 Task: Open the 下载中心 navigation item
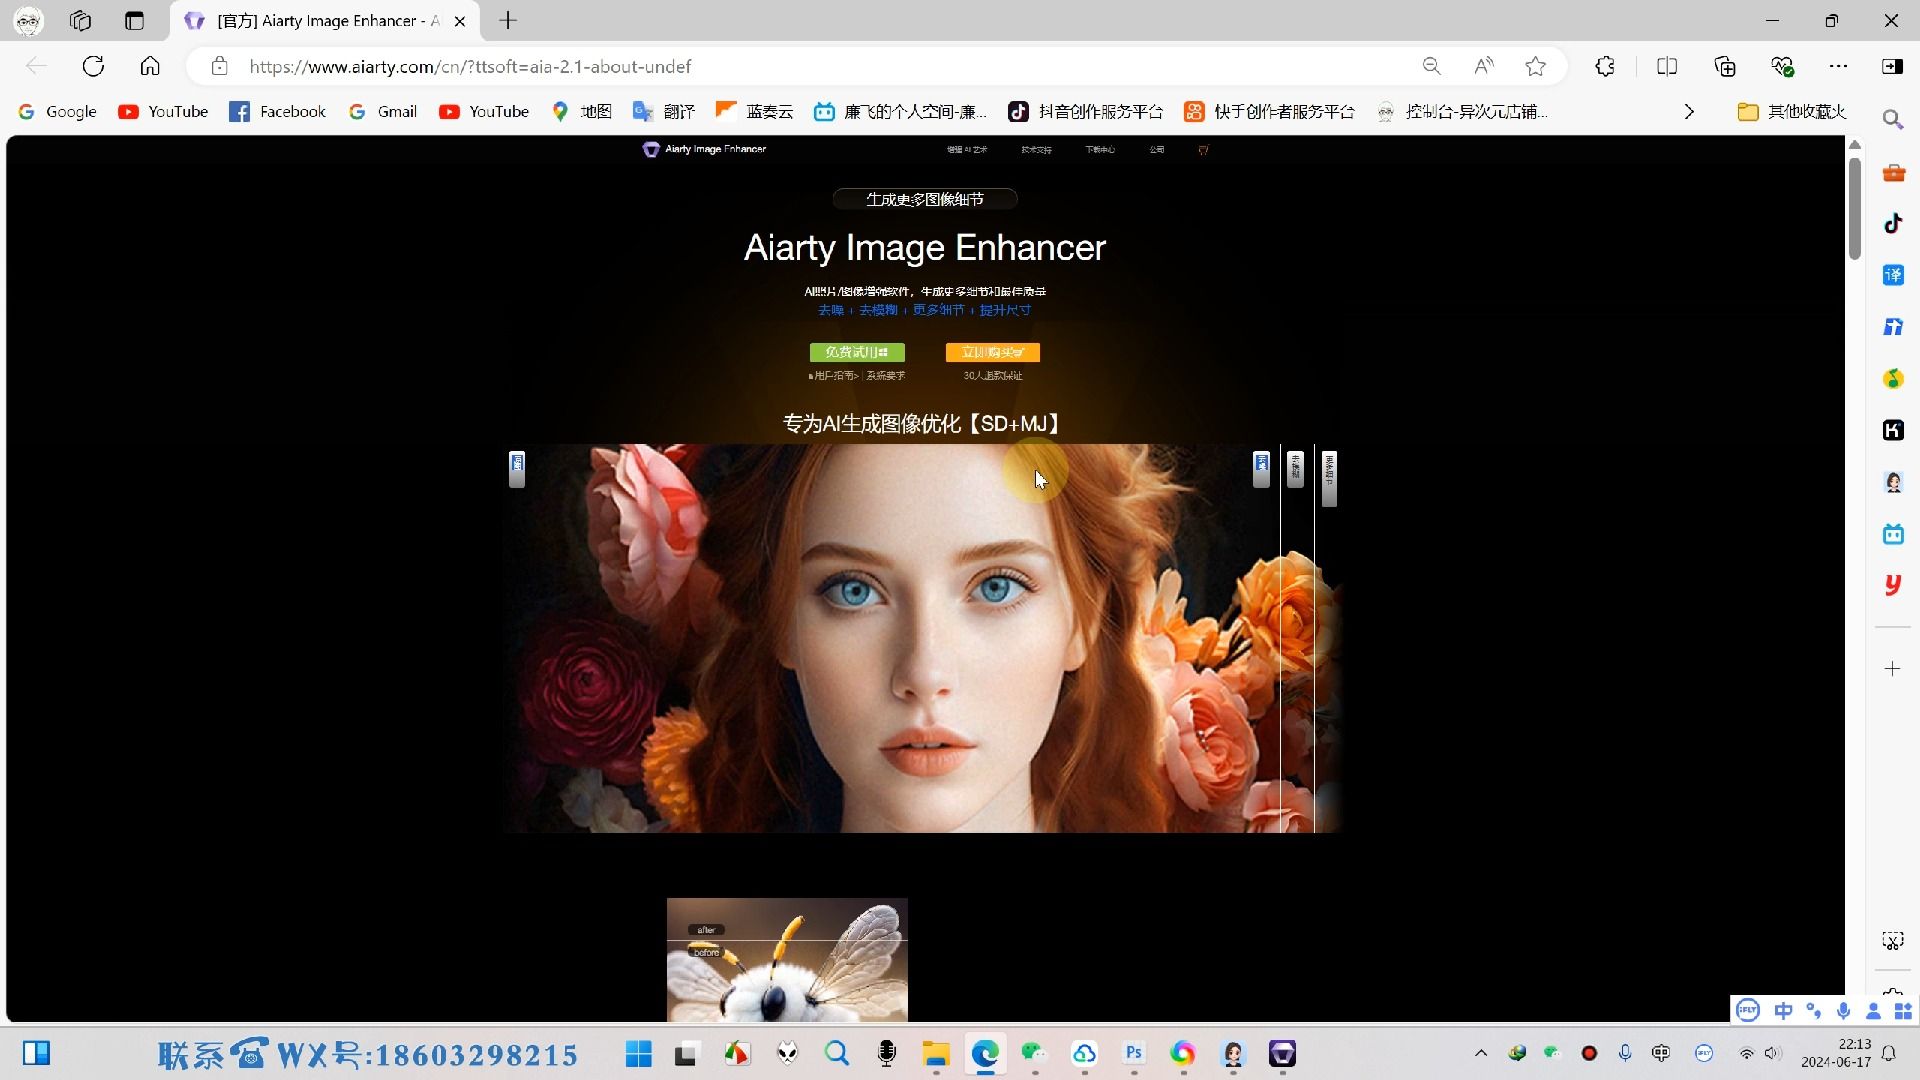point(1100,150)
